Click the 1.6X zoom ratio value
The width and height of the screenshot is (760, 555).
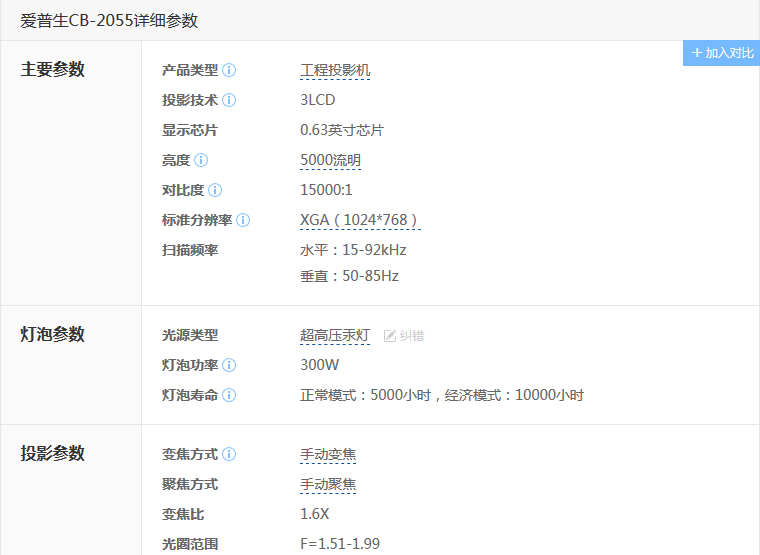[315, 514]
